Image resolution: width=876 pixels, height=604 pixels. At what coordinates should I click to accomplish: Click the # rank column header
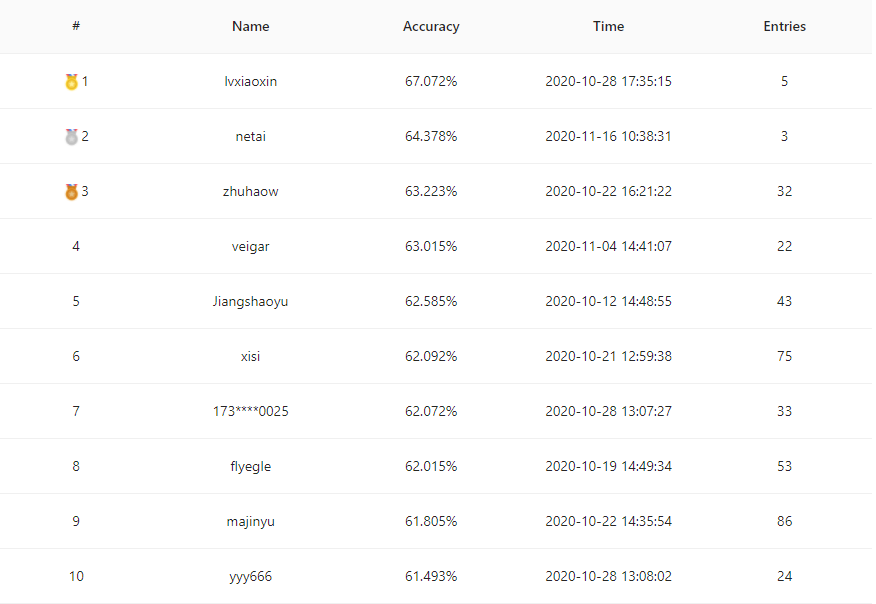click(76, 27)
